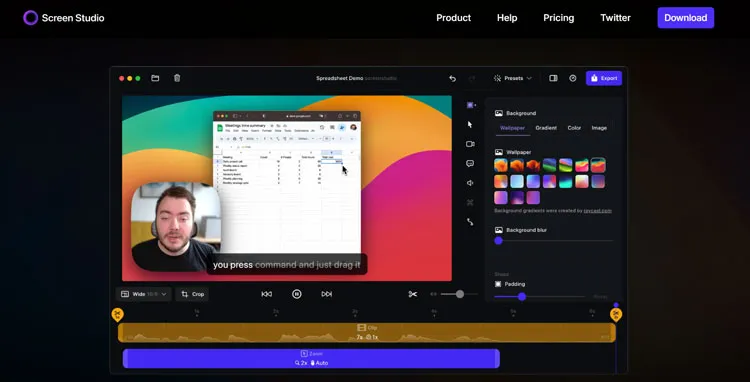Undo the last edit with the undo arrow
Viewport: 750px width, 382px height.
pyautogui.click(x=452, y=78)
